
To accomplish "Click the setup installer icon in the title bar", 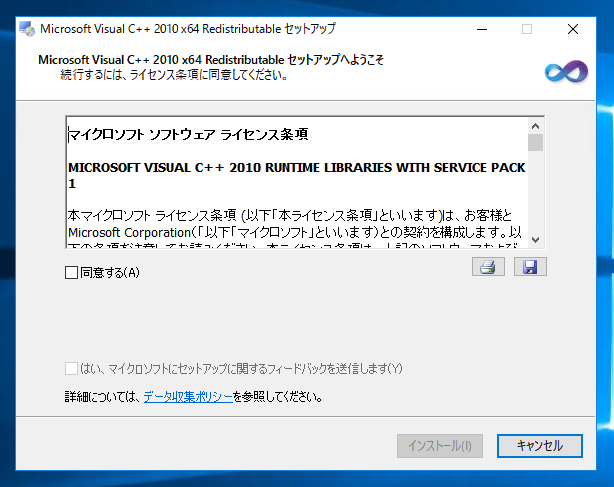I will coord(27,29).
